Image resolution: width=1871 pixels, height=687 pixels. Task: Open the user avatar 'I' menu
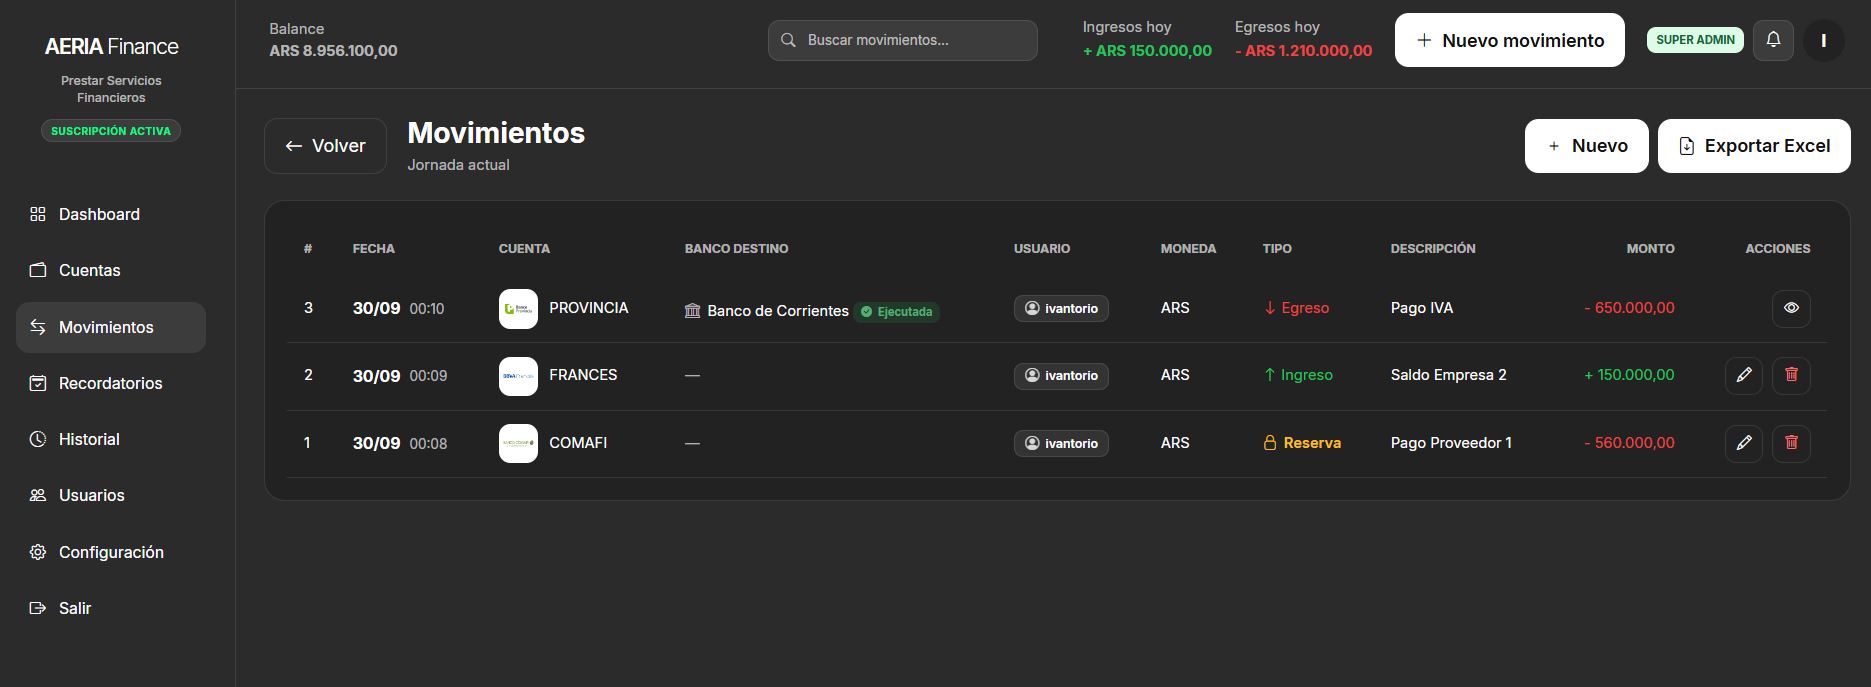click(x=1824, y=40)
